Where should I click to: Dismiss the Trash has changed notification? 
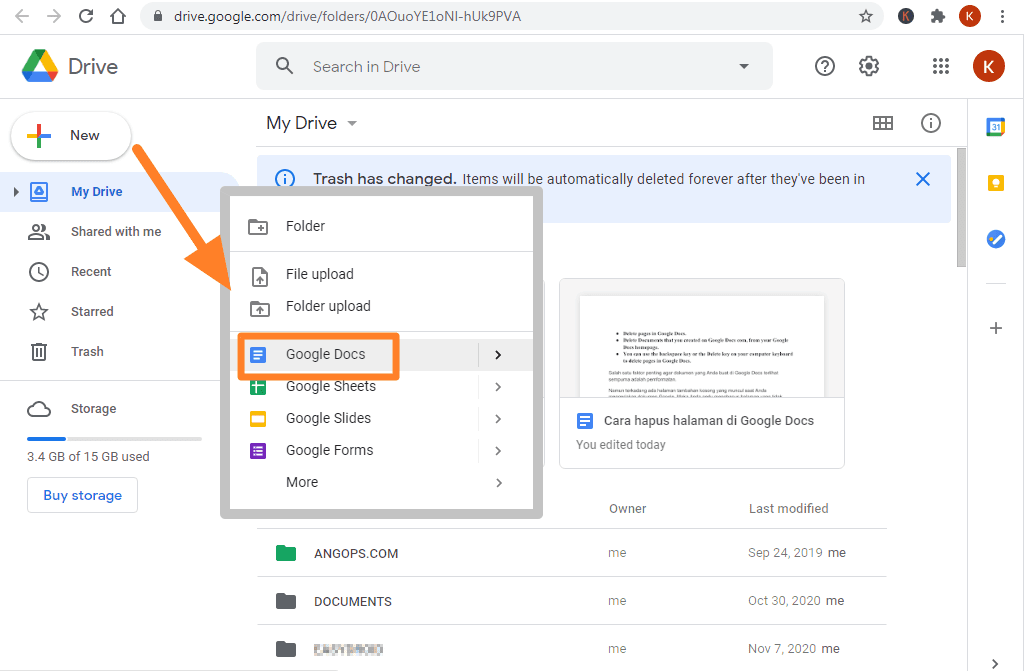click(922, 180)
